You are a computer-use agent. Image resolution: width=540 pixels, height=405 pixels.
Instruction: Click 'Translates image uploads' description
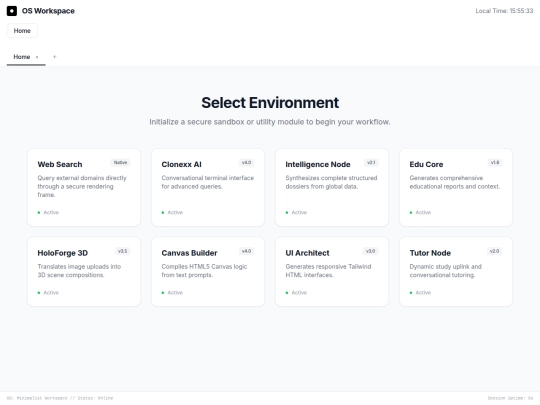pos(79,271)
